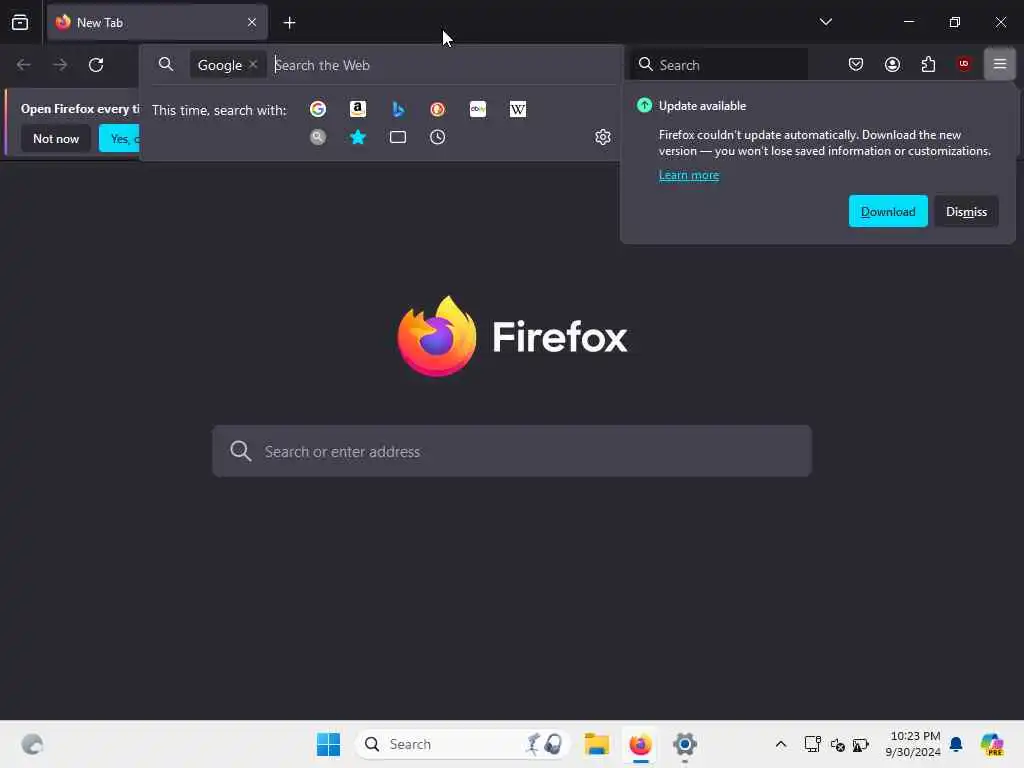Open a new tab with plus button
The width and height of the screenshot is (1024, 768).
[x=289, y=23]
